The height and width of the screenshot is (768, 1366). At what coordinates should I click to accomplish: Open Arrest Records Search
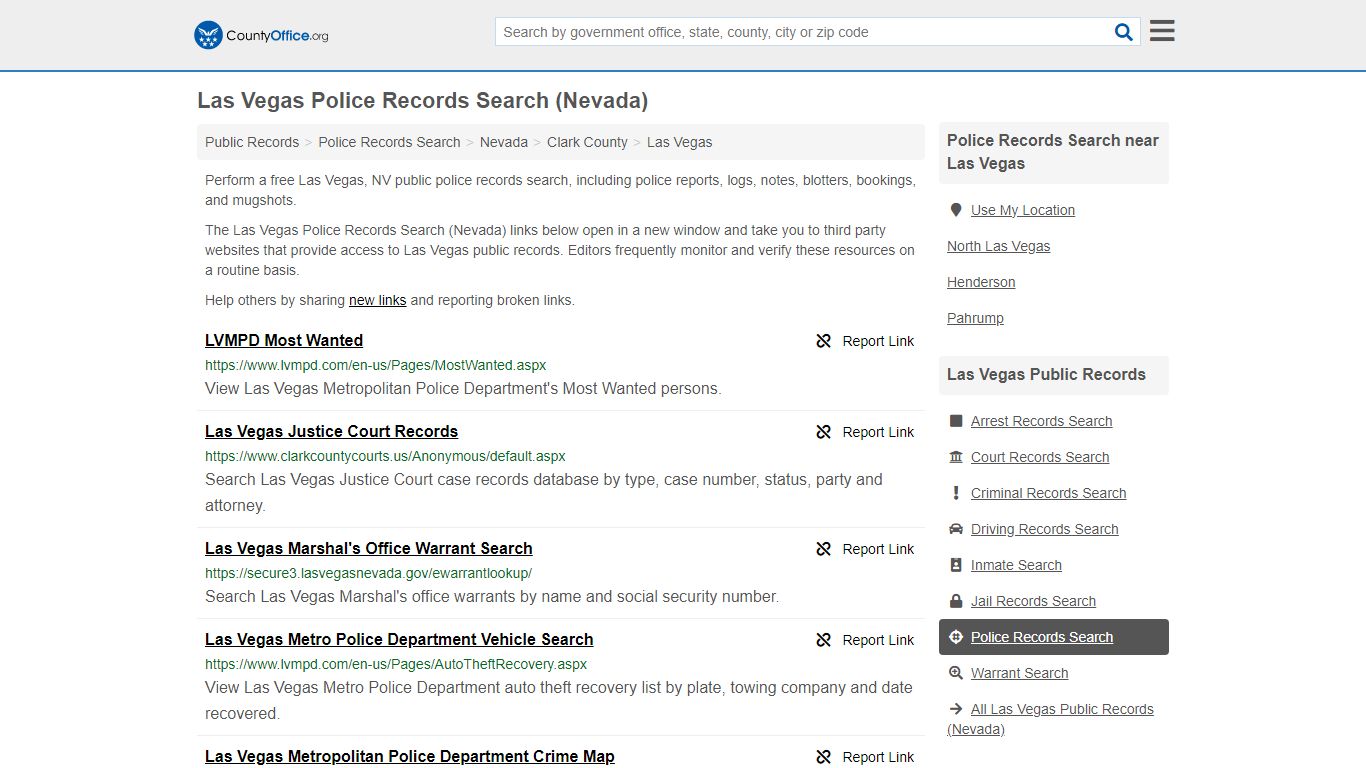pos(1041,421)
